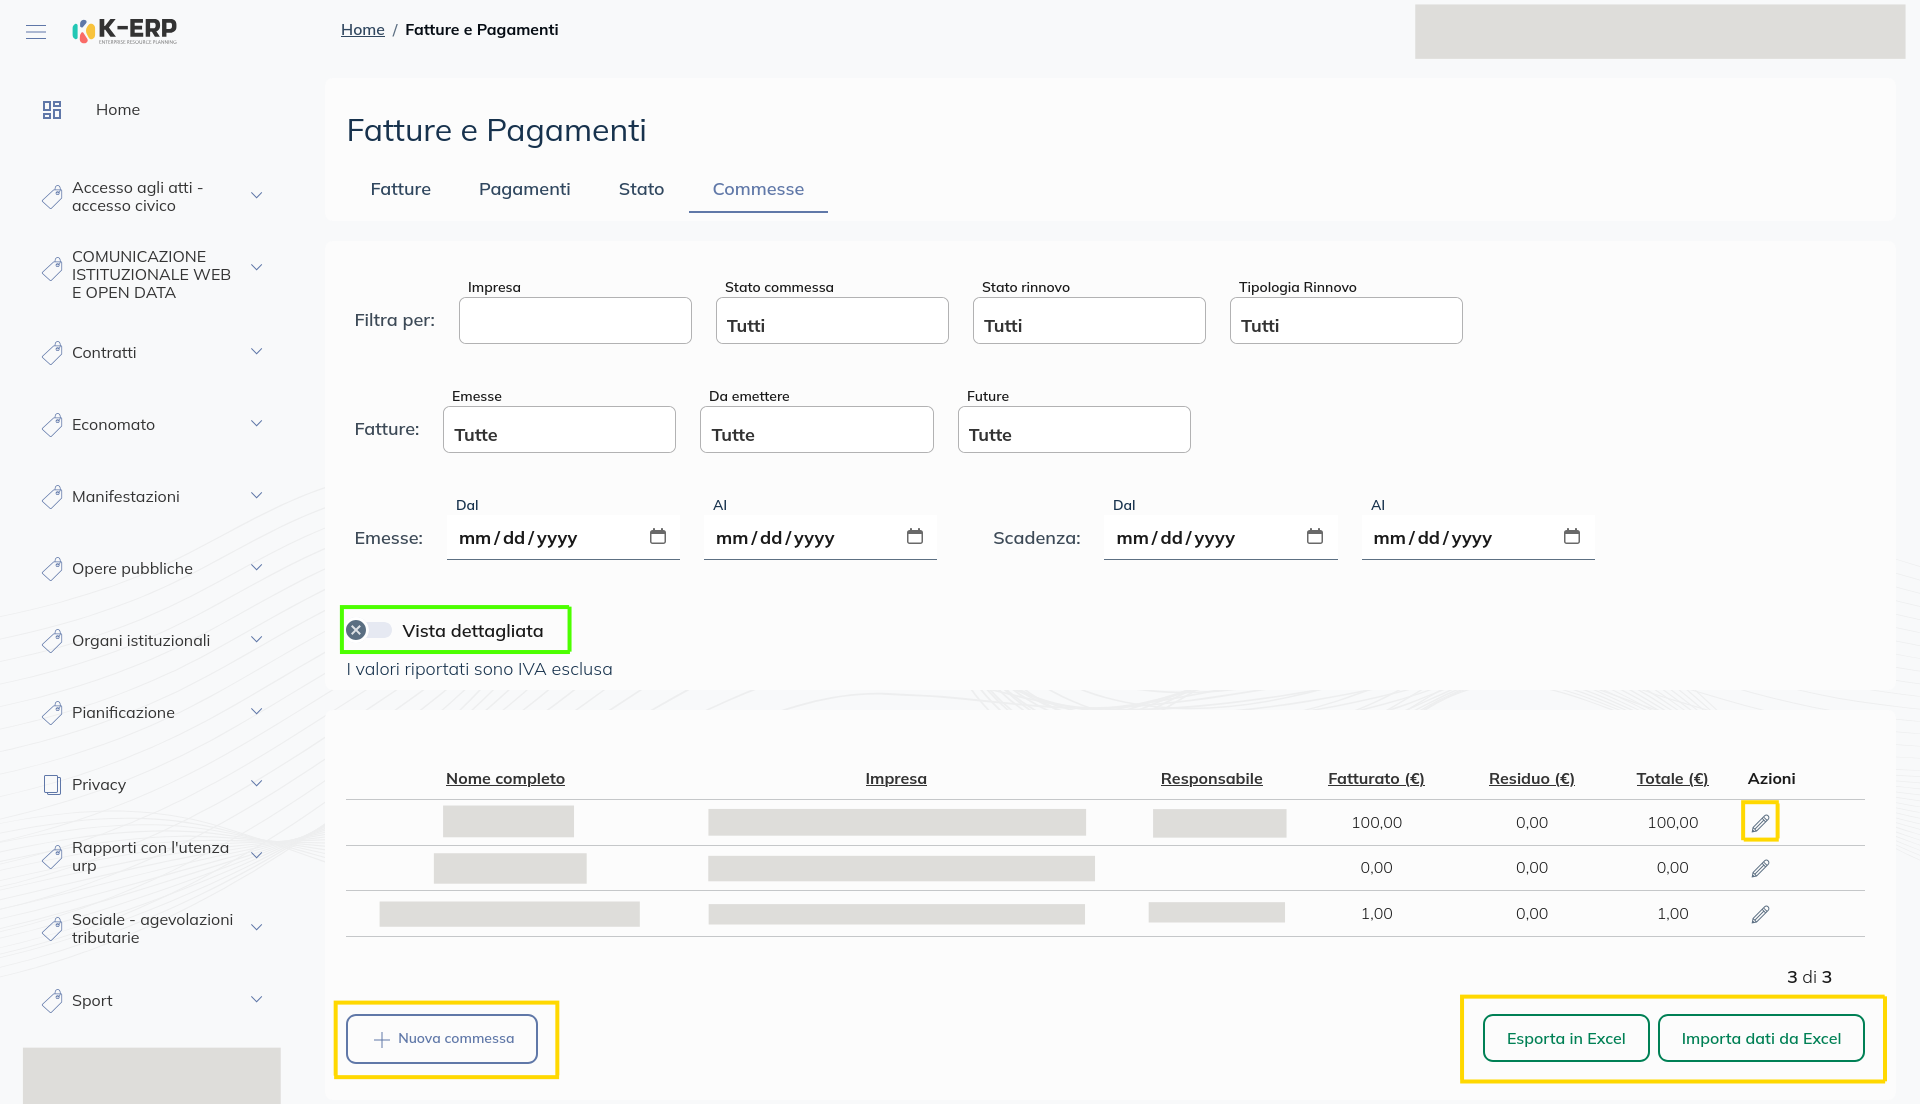The height and width of the screenshot is (1104, 1920).
Task: Open calendar picker for Scadenza Al date
Action: 1571,537
